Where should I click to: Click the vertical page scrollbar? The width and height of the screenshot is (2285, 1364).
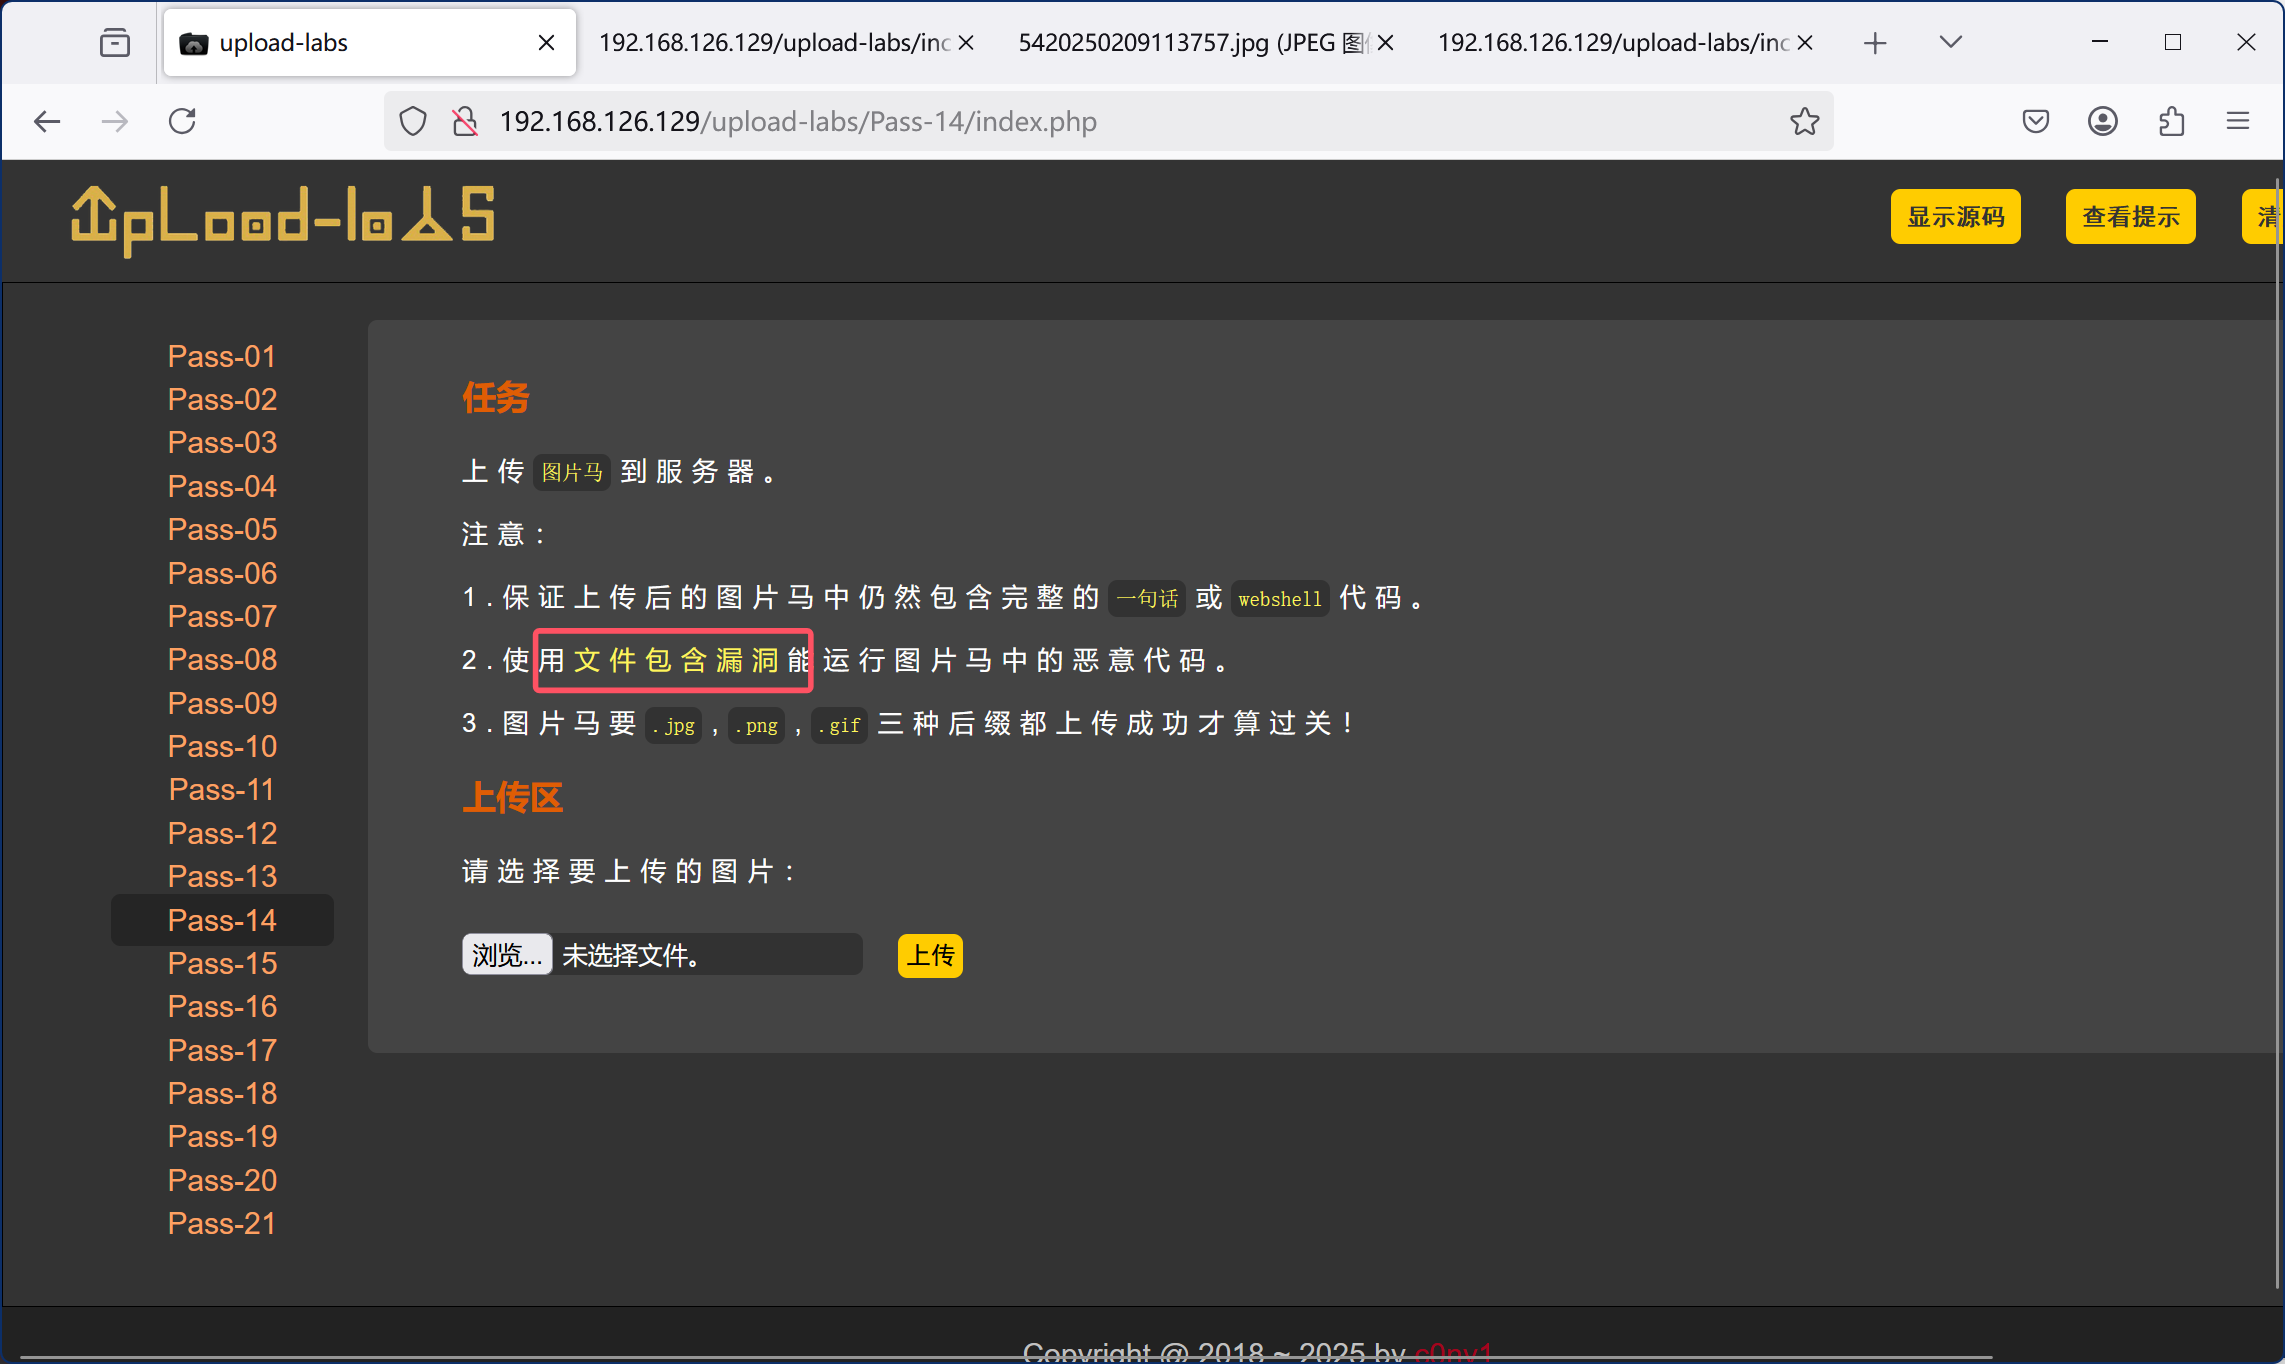pos(2278,700)
